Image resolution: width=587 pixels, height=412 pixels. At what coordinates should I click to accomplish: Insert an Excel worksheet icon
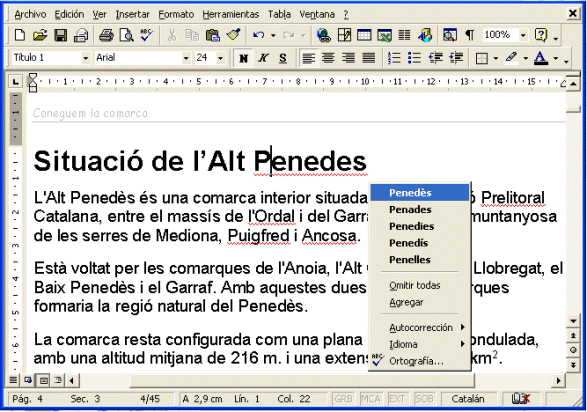pyautogui.click(x=384, y=36)
